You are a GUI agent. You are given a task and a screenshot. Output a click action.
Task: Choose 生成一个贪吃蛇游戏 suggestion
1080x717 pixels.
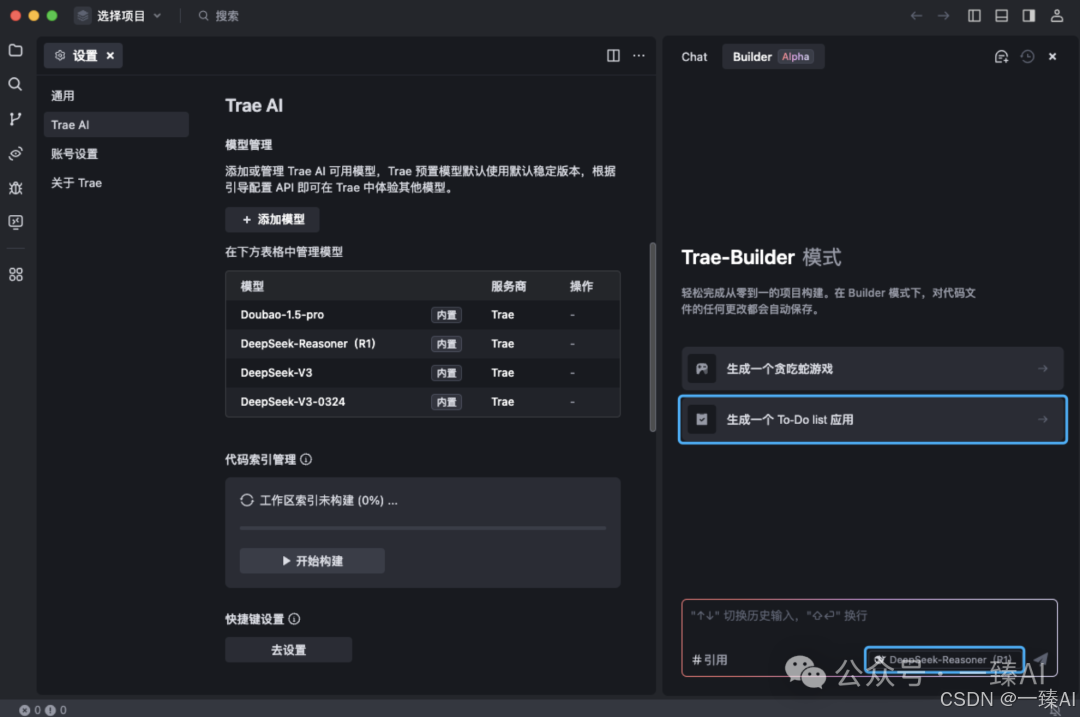point(872,368)
